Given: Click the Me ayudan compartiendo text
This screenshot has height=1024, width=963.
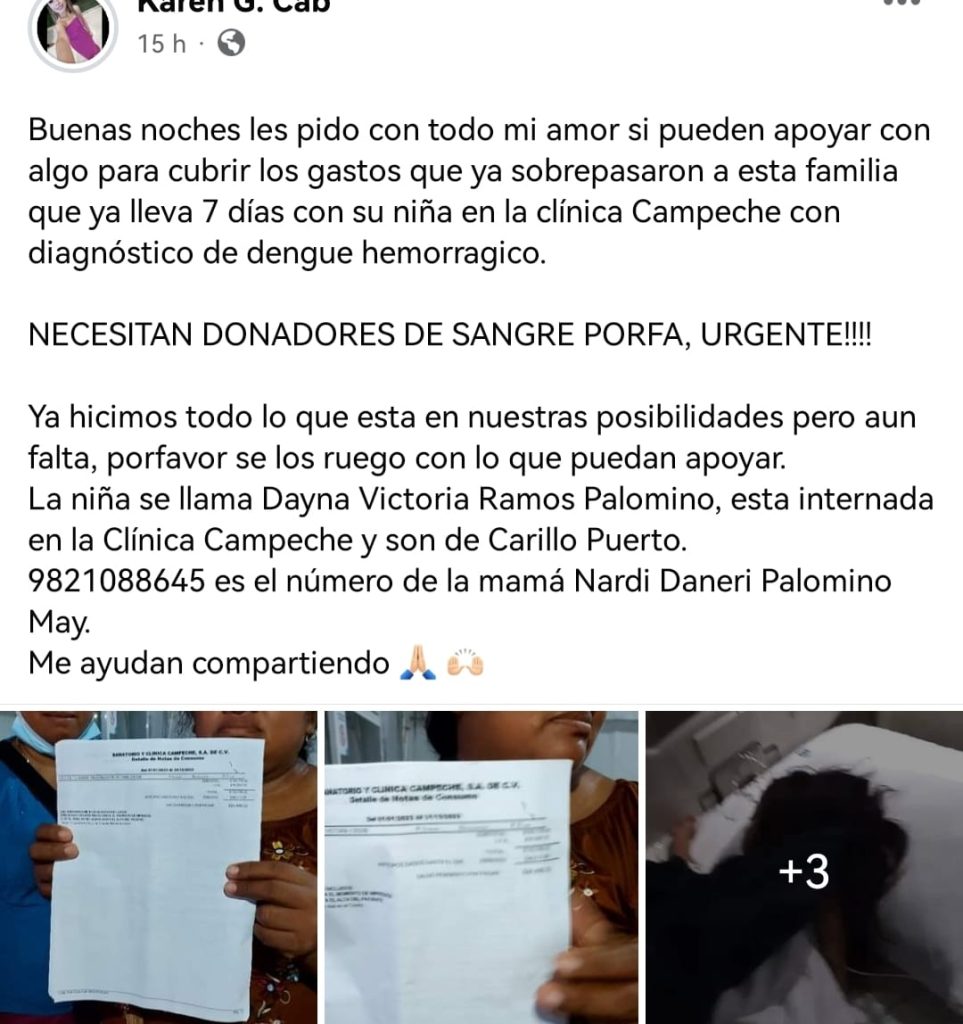Looking at the screenshot, I should pyautogui.click(x=209, y=664).
